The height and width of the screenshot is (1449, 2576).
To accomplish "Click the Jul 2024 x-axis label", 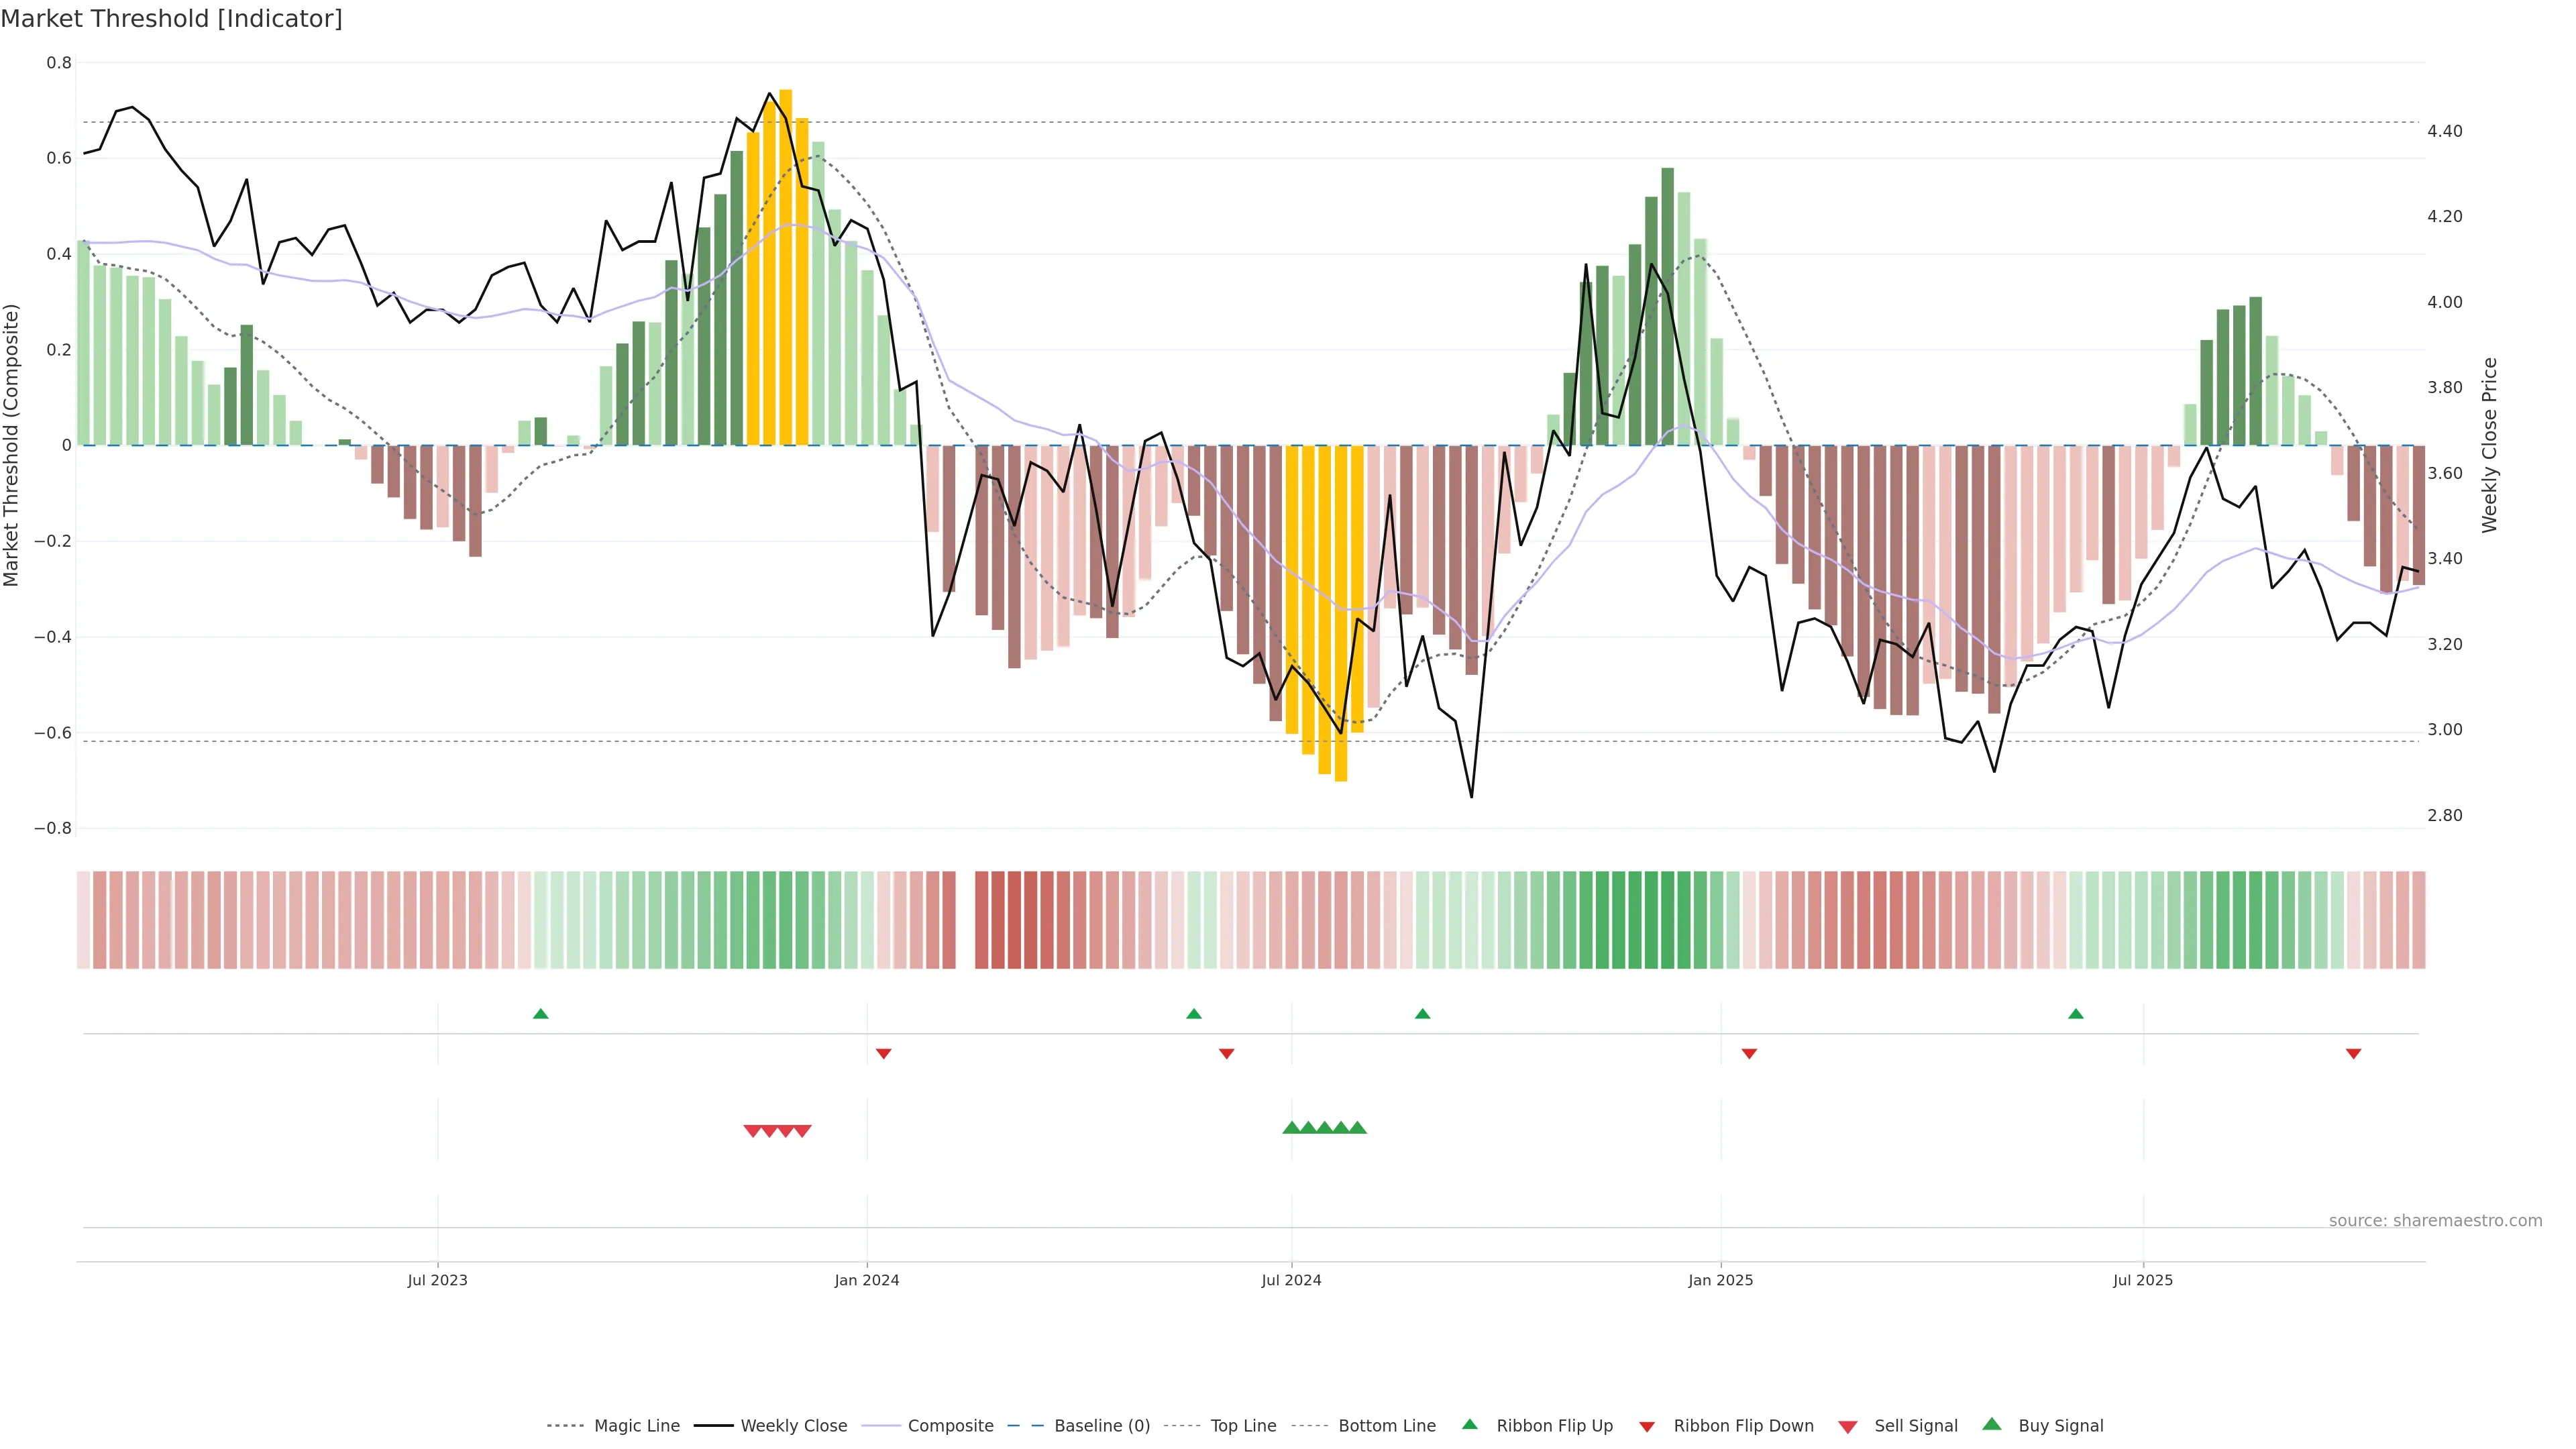I will click(1291, 1280).
